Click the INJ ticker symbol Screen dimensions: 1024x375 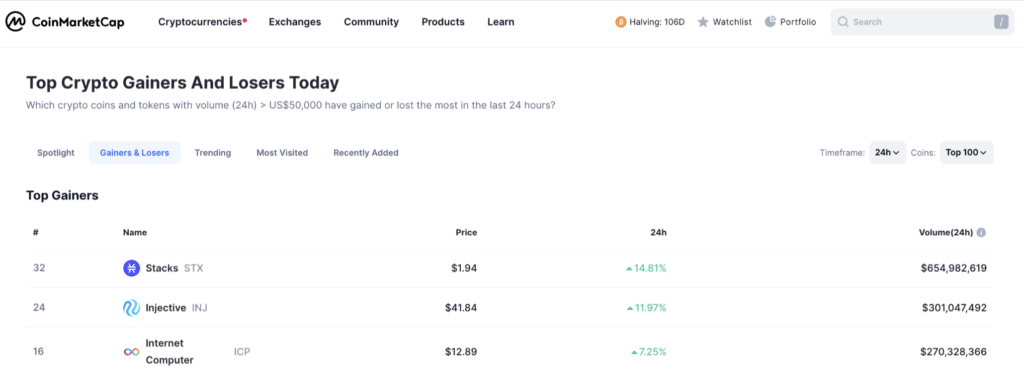click(200, 308)
